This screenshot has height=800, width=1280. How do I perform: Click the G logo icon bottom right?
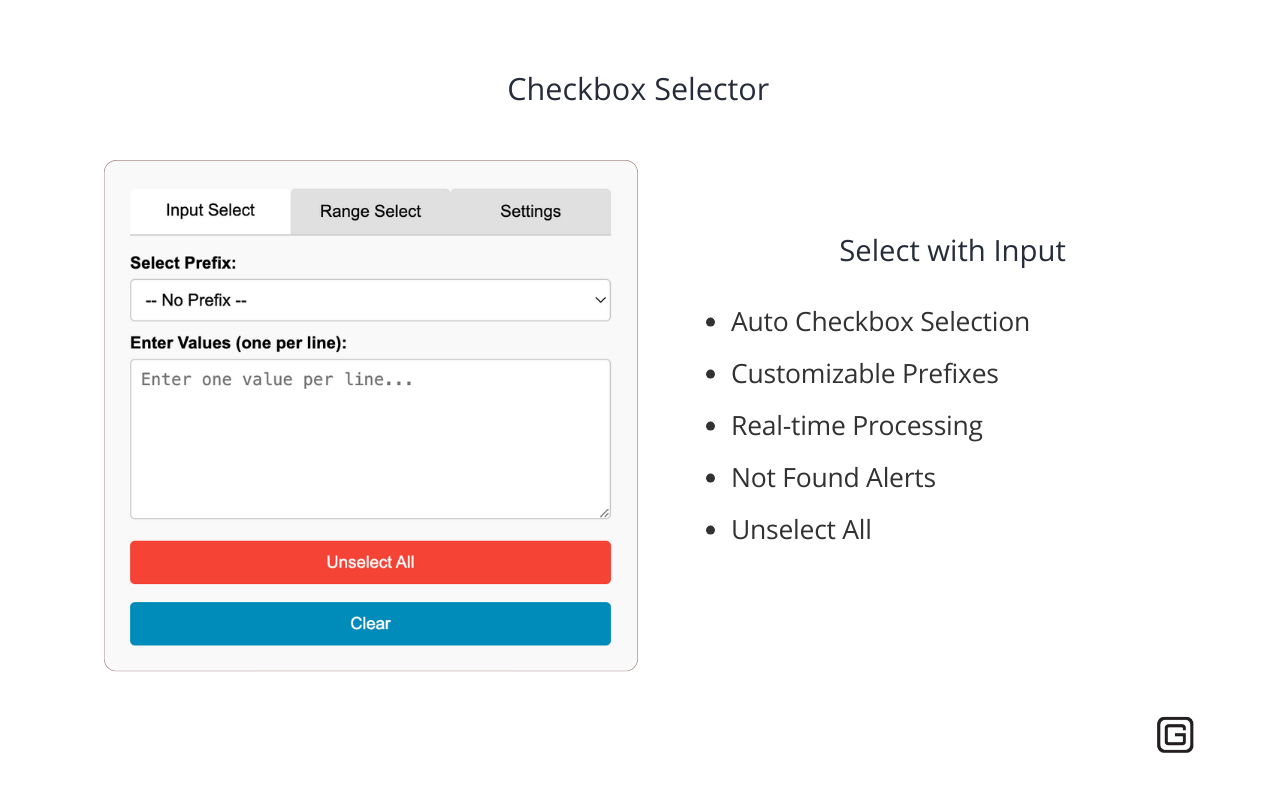(1175, 735)
